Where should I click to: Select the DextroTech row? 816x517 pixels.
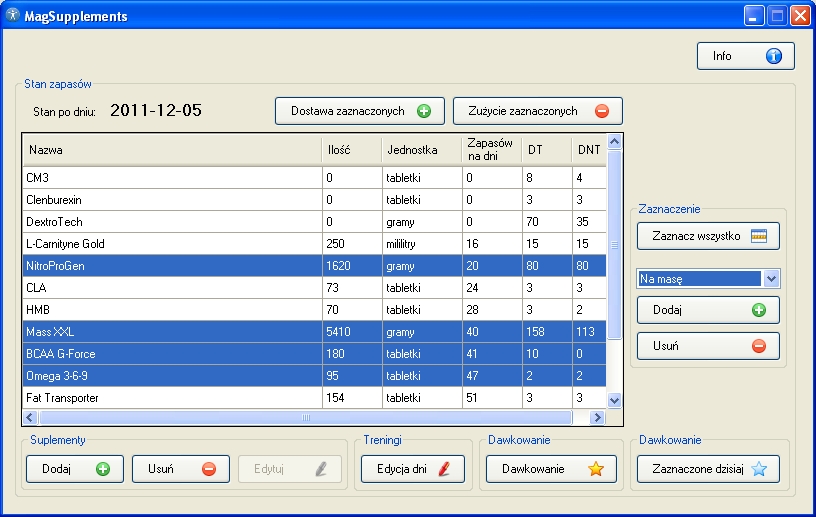(x=314, y=222)
